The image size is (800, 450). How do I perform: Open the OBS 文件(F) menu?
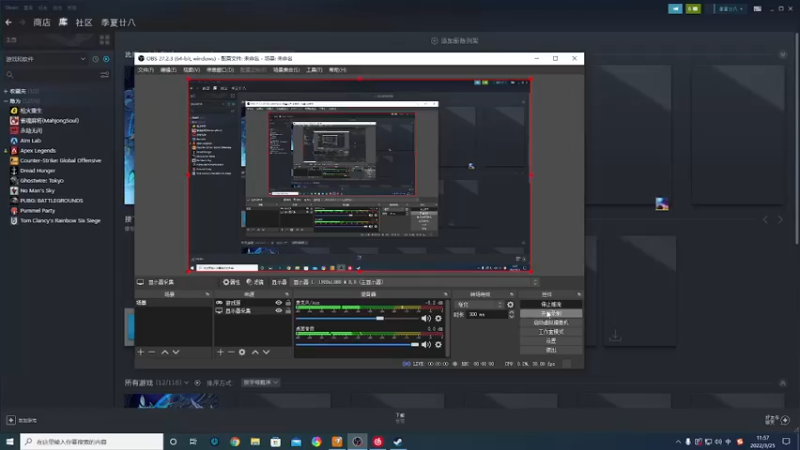[145, 70]
